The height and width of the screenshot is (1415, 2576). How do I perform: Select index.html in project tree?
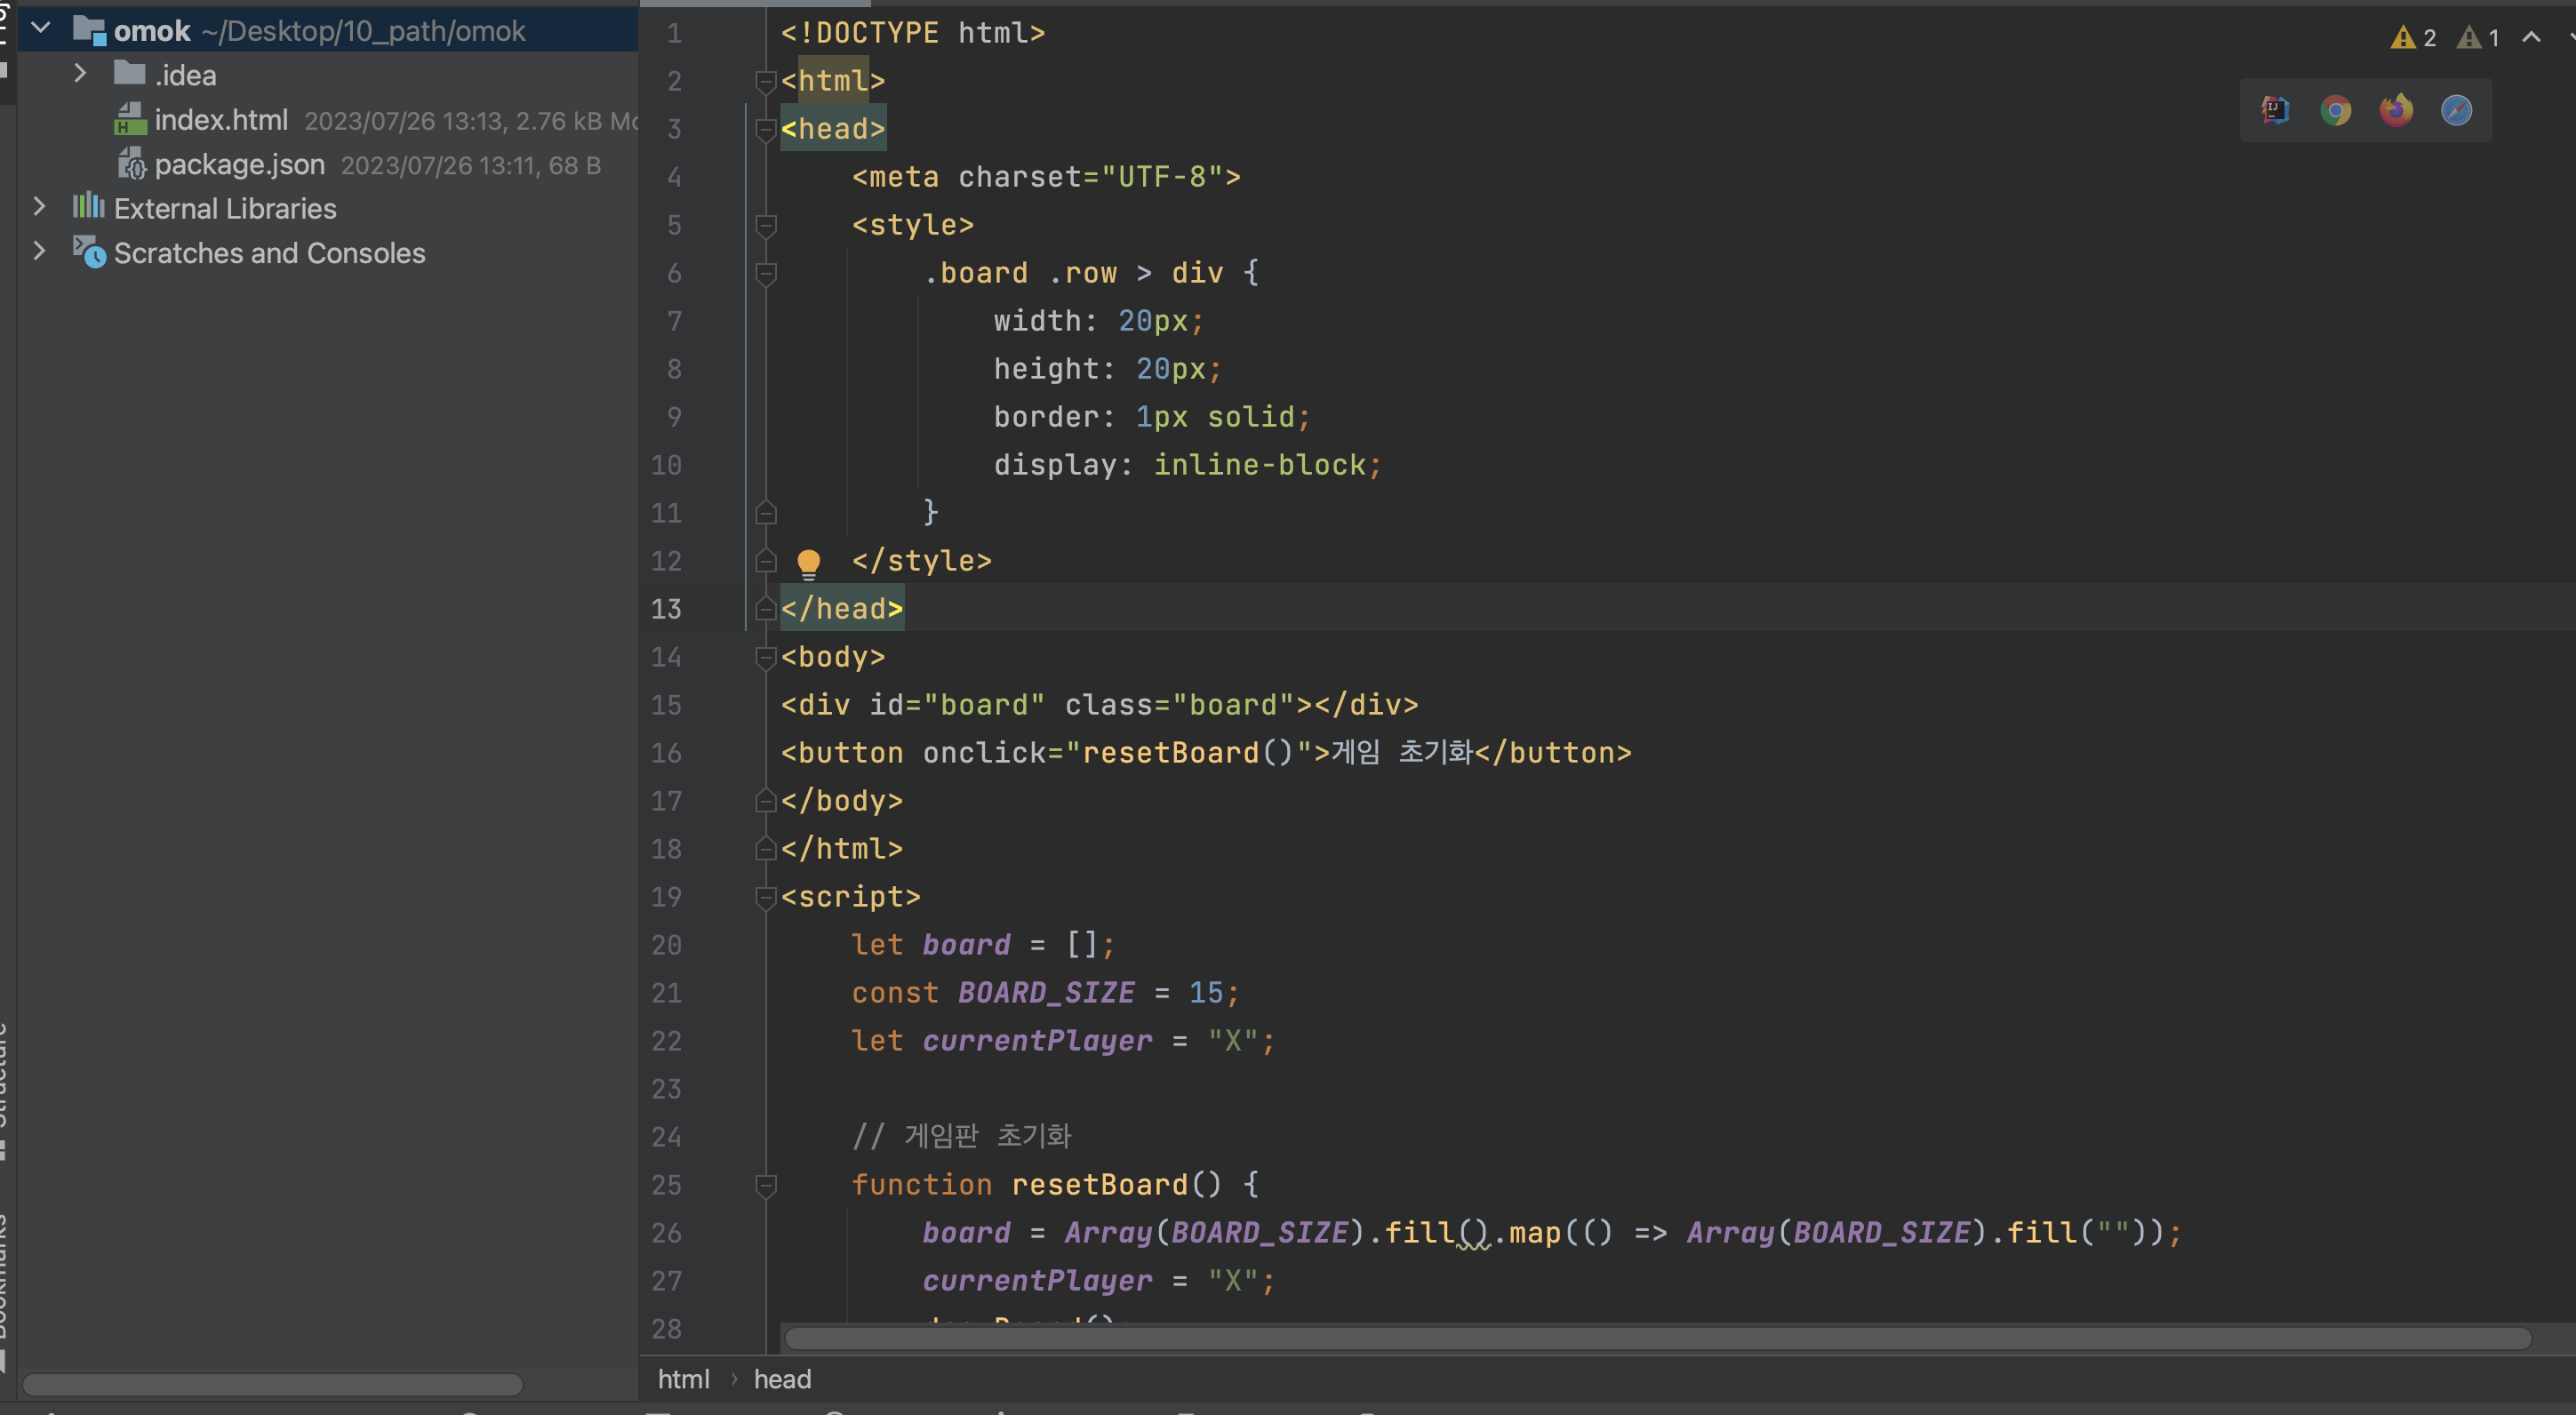pyautogui.click(x=220, y=120)
